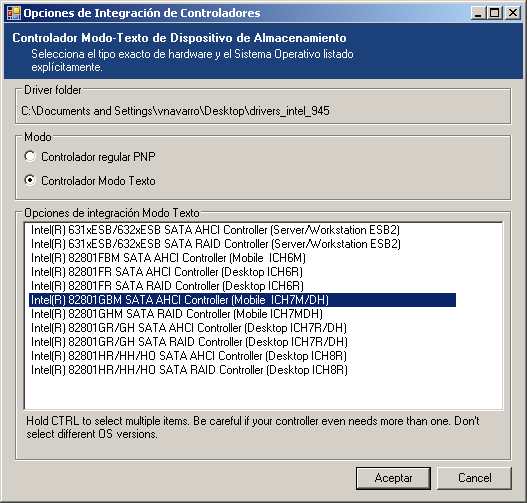Image resolution: width=527 pixels, height=503 pixels.
Task: Select 82801FBM SATA AHCI Controller (Mobile ICH6M)
Action: click(168, 258)
